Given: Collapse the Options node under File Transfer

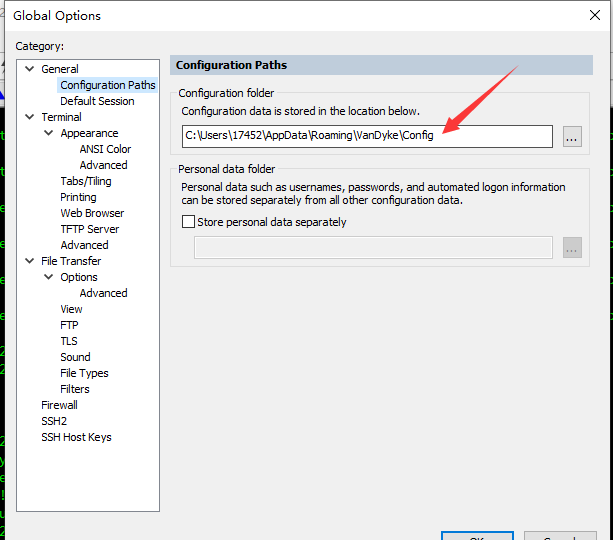Looking at the screenshot, I should click(x=48, y=277).
